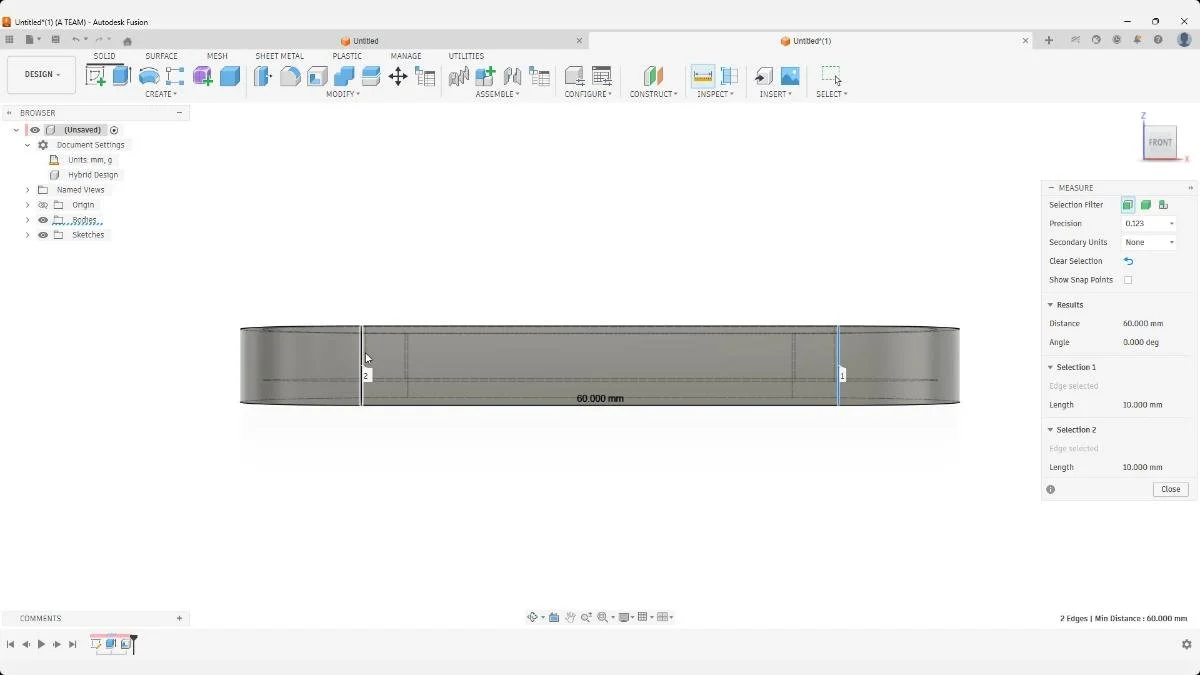Click the play button in the timeline controls
1200x675 pixels.
[x=41, y=644]
